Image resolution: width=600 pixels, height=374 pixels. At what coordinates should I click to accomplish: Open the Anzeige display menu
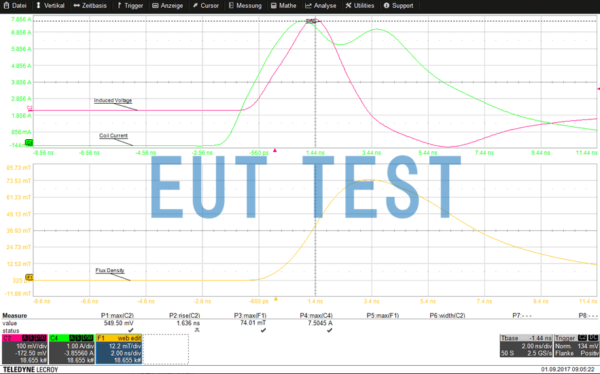pos(168,6)
